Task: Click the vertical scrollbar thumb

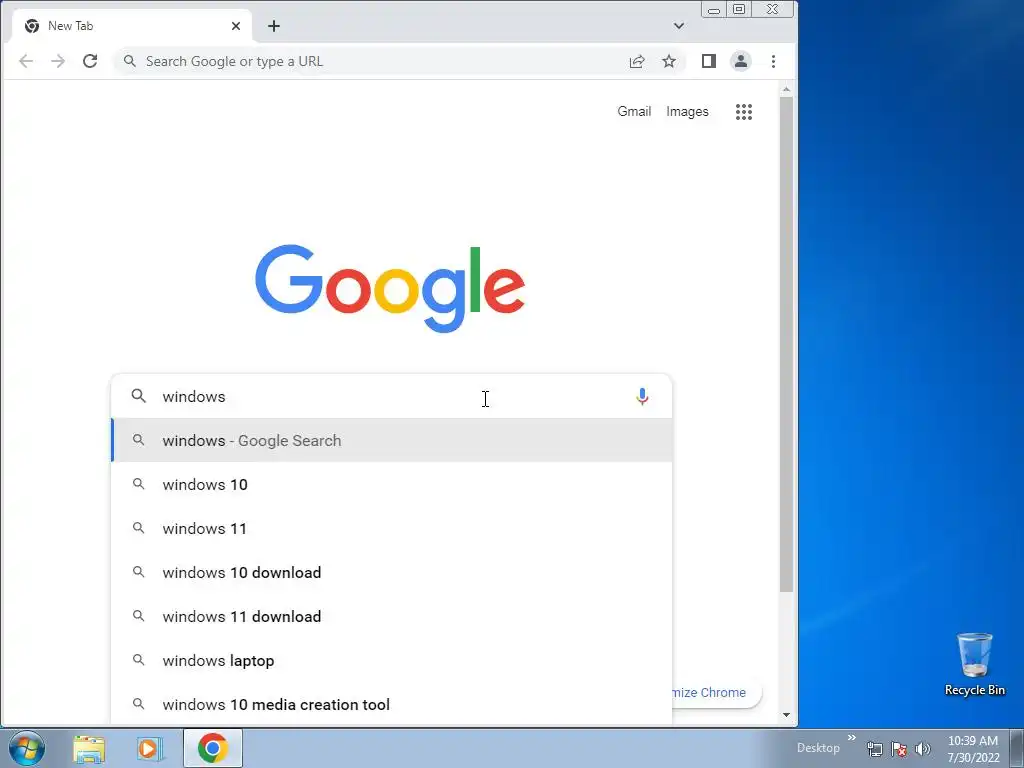Action: coord(786,345)
